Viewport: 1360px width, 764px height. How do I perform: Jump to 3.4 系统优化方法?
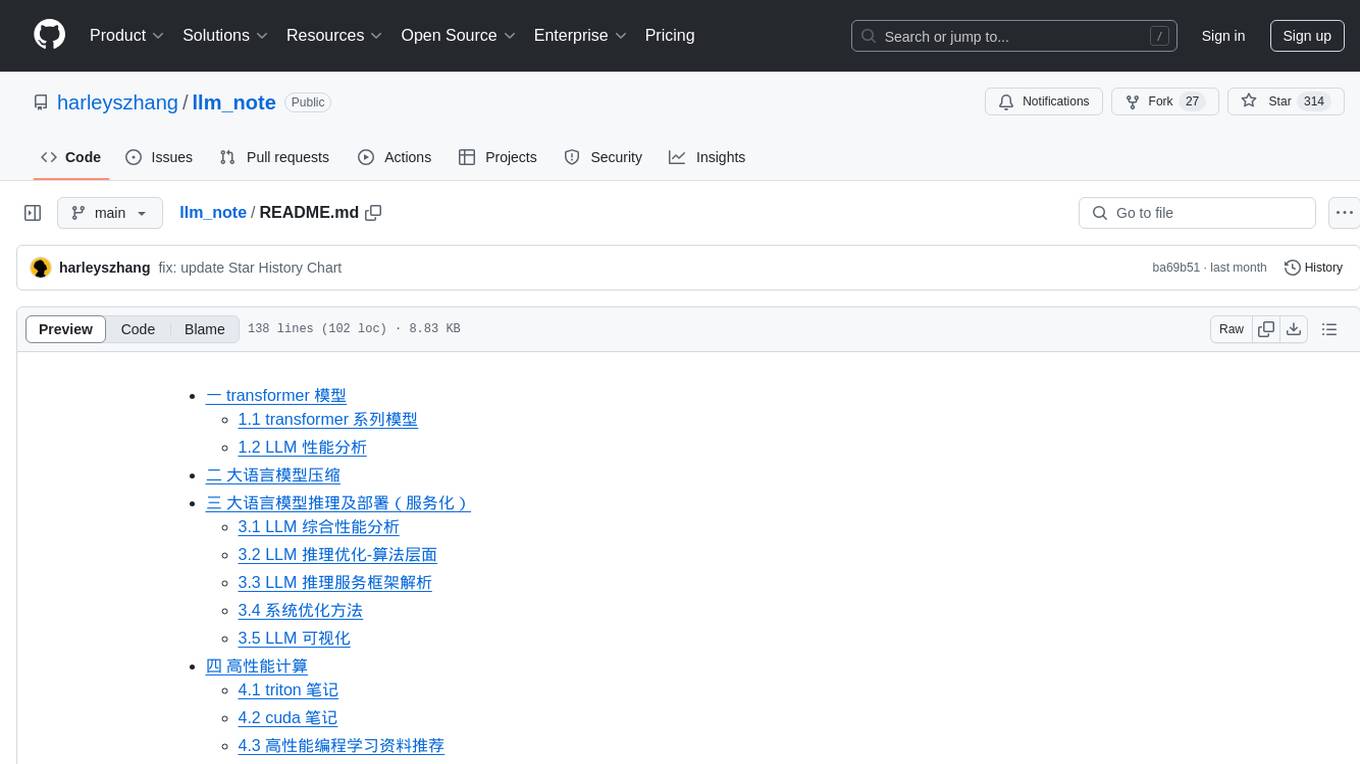(x=300, y=611)
